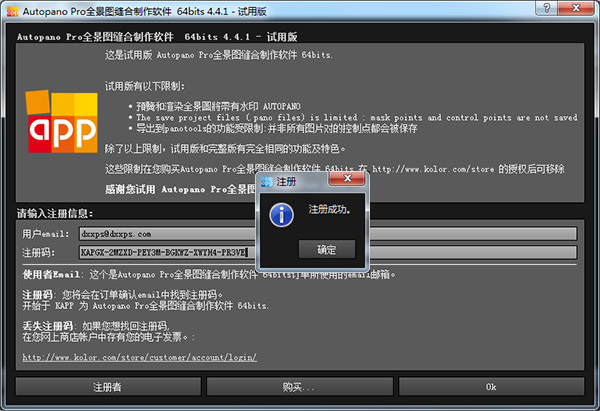The height and width of the screenshot is (411, 600).
Task: Click the main window title bar app icon
Action: click(13, 11)
